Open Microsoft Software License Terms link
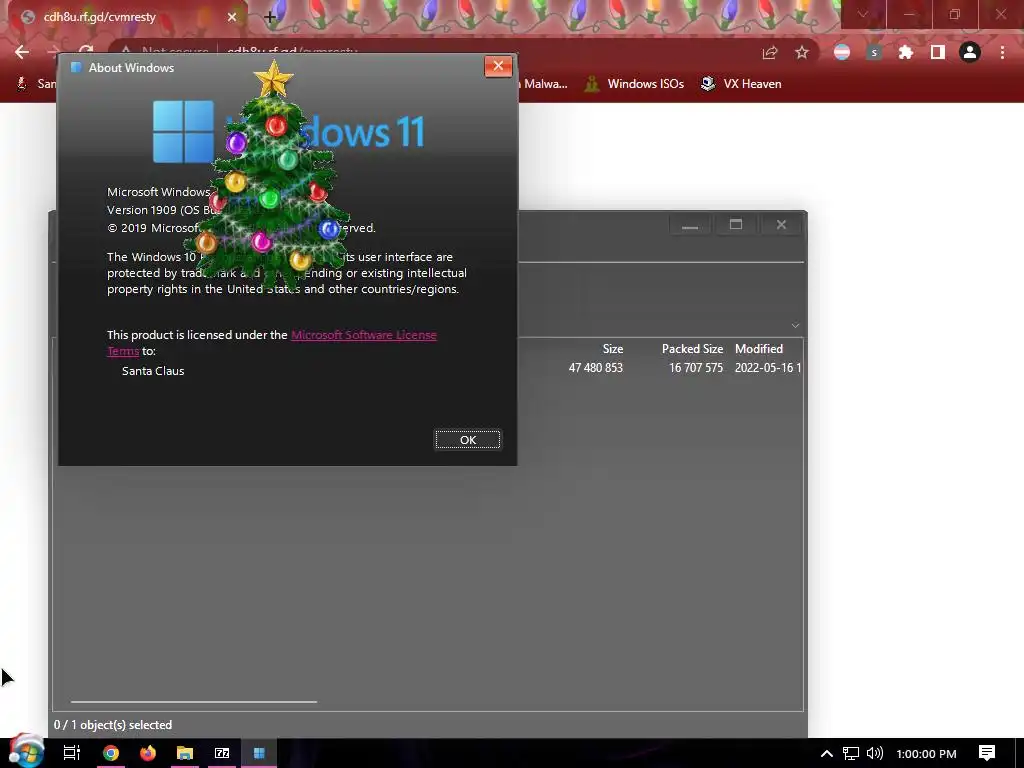Viewport: 1024px width, 768px height. tap(364, 335)
